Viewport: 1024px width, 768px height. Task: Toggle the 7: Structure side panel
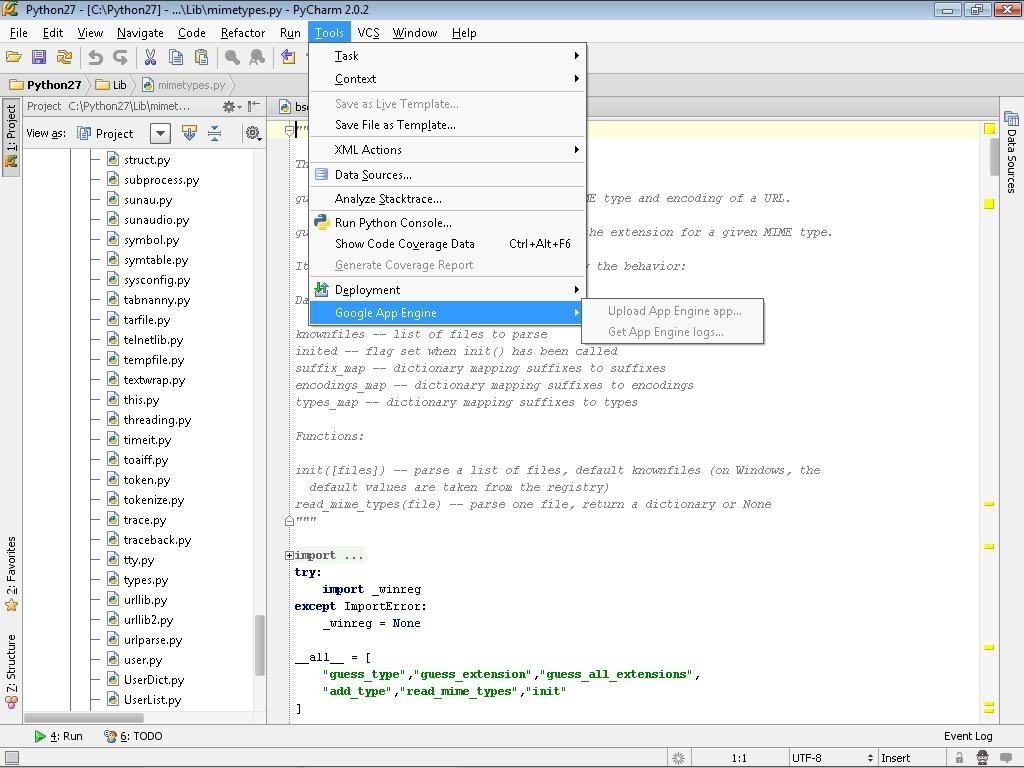[x=11, y=671]
